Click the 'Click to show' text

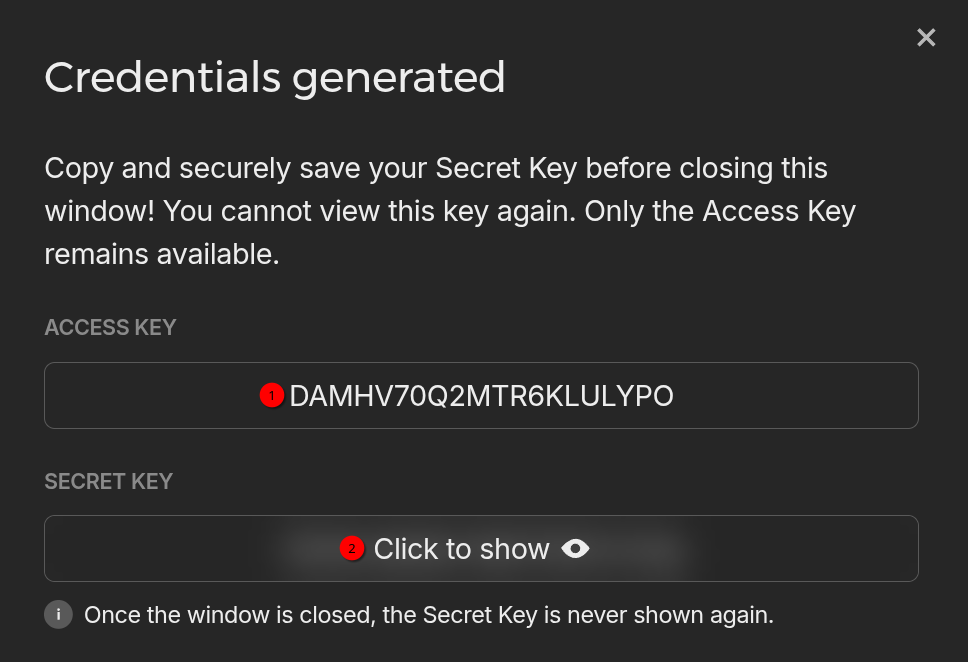pos(461,549)
